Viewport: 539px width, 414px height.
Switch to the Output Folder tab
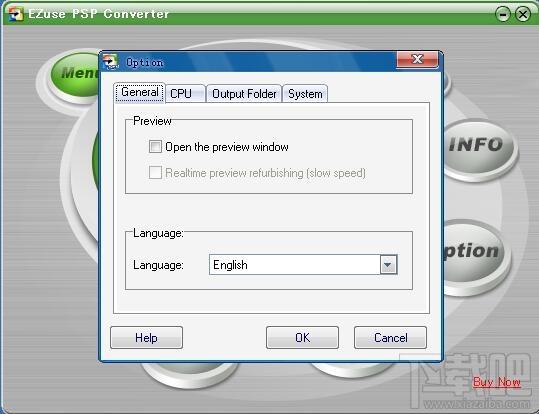tap(244, 94)
